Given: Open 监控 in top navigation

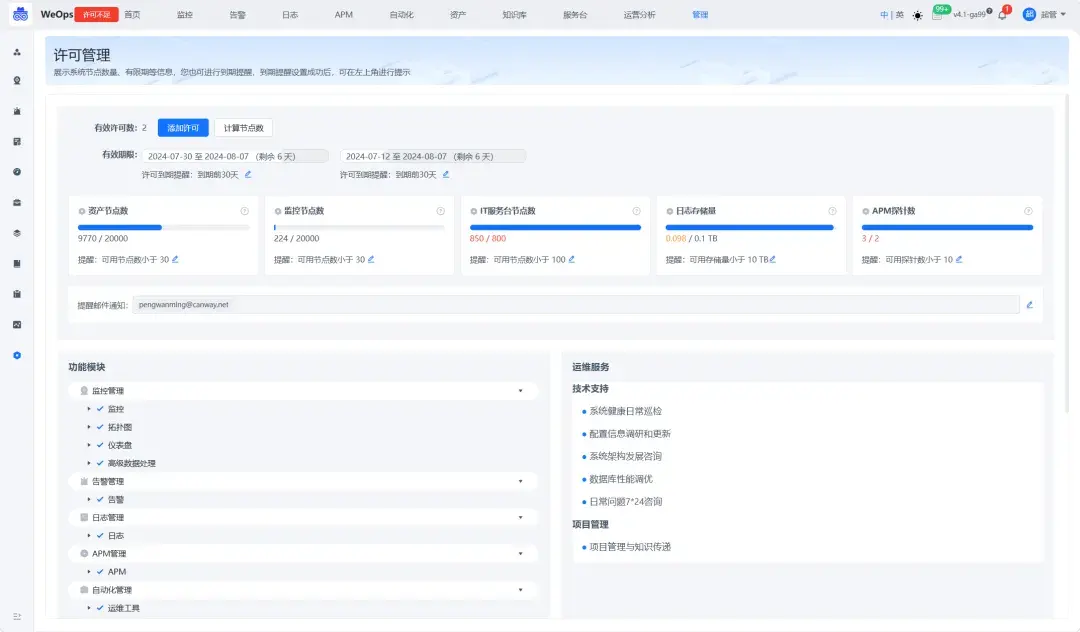Looking at the screenshot, I should coord(185,14).
